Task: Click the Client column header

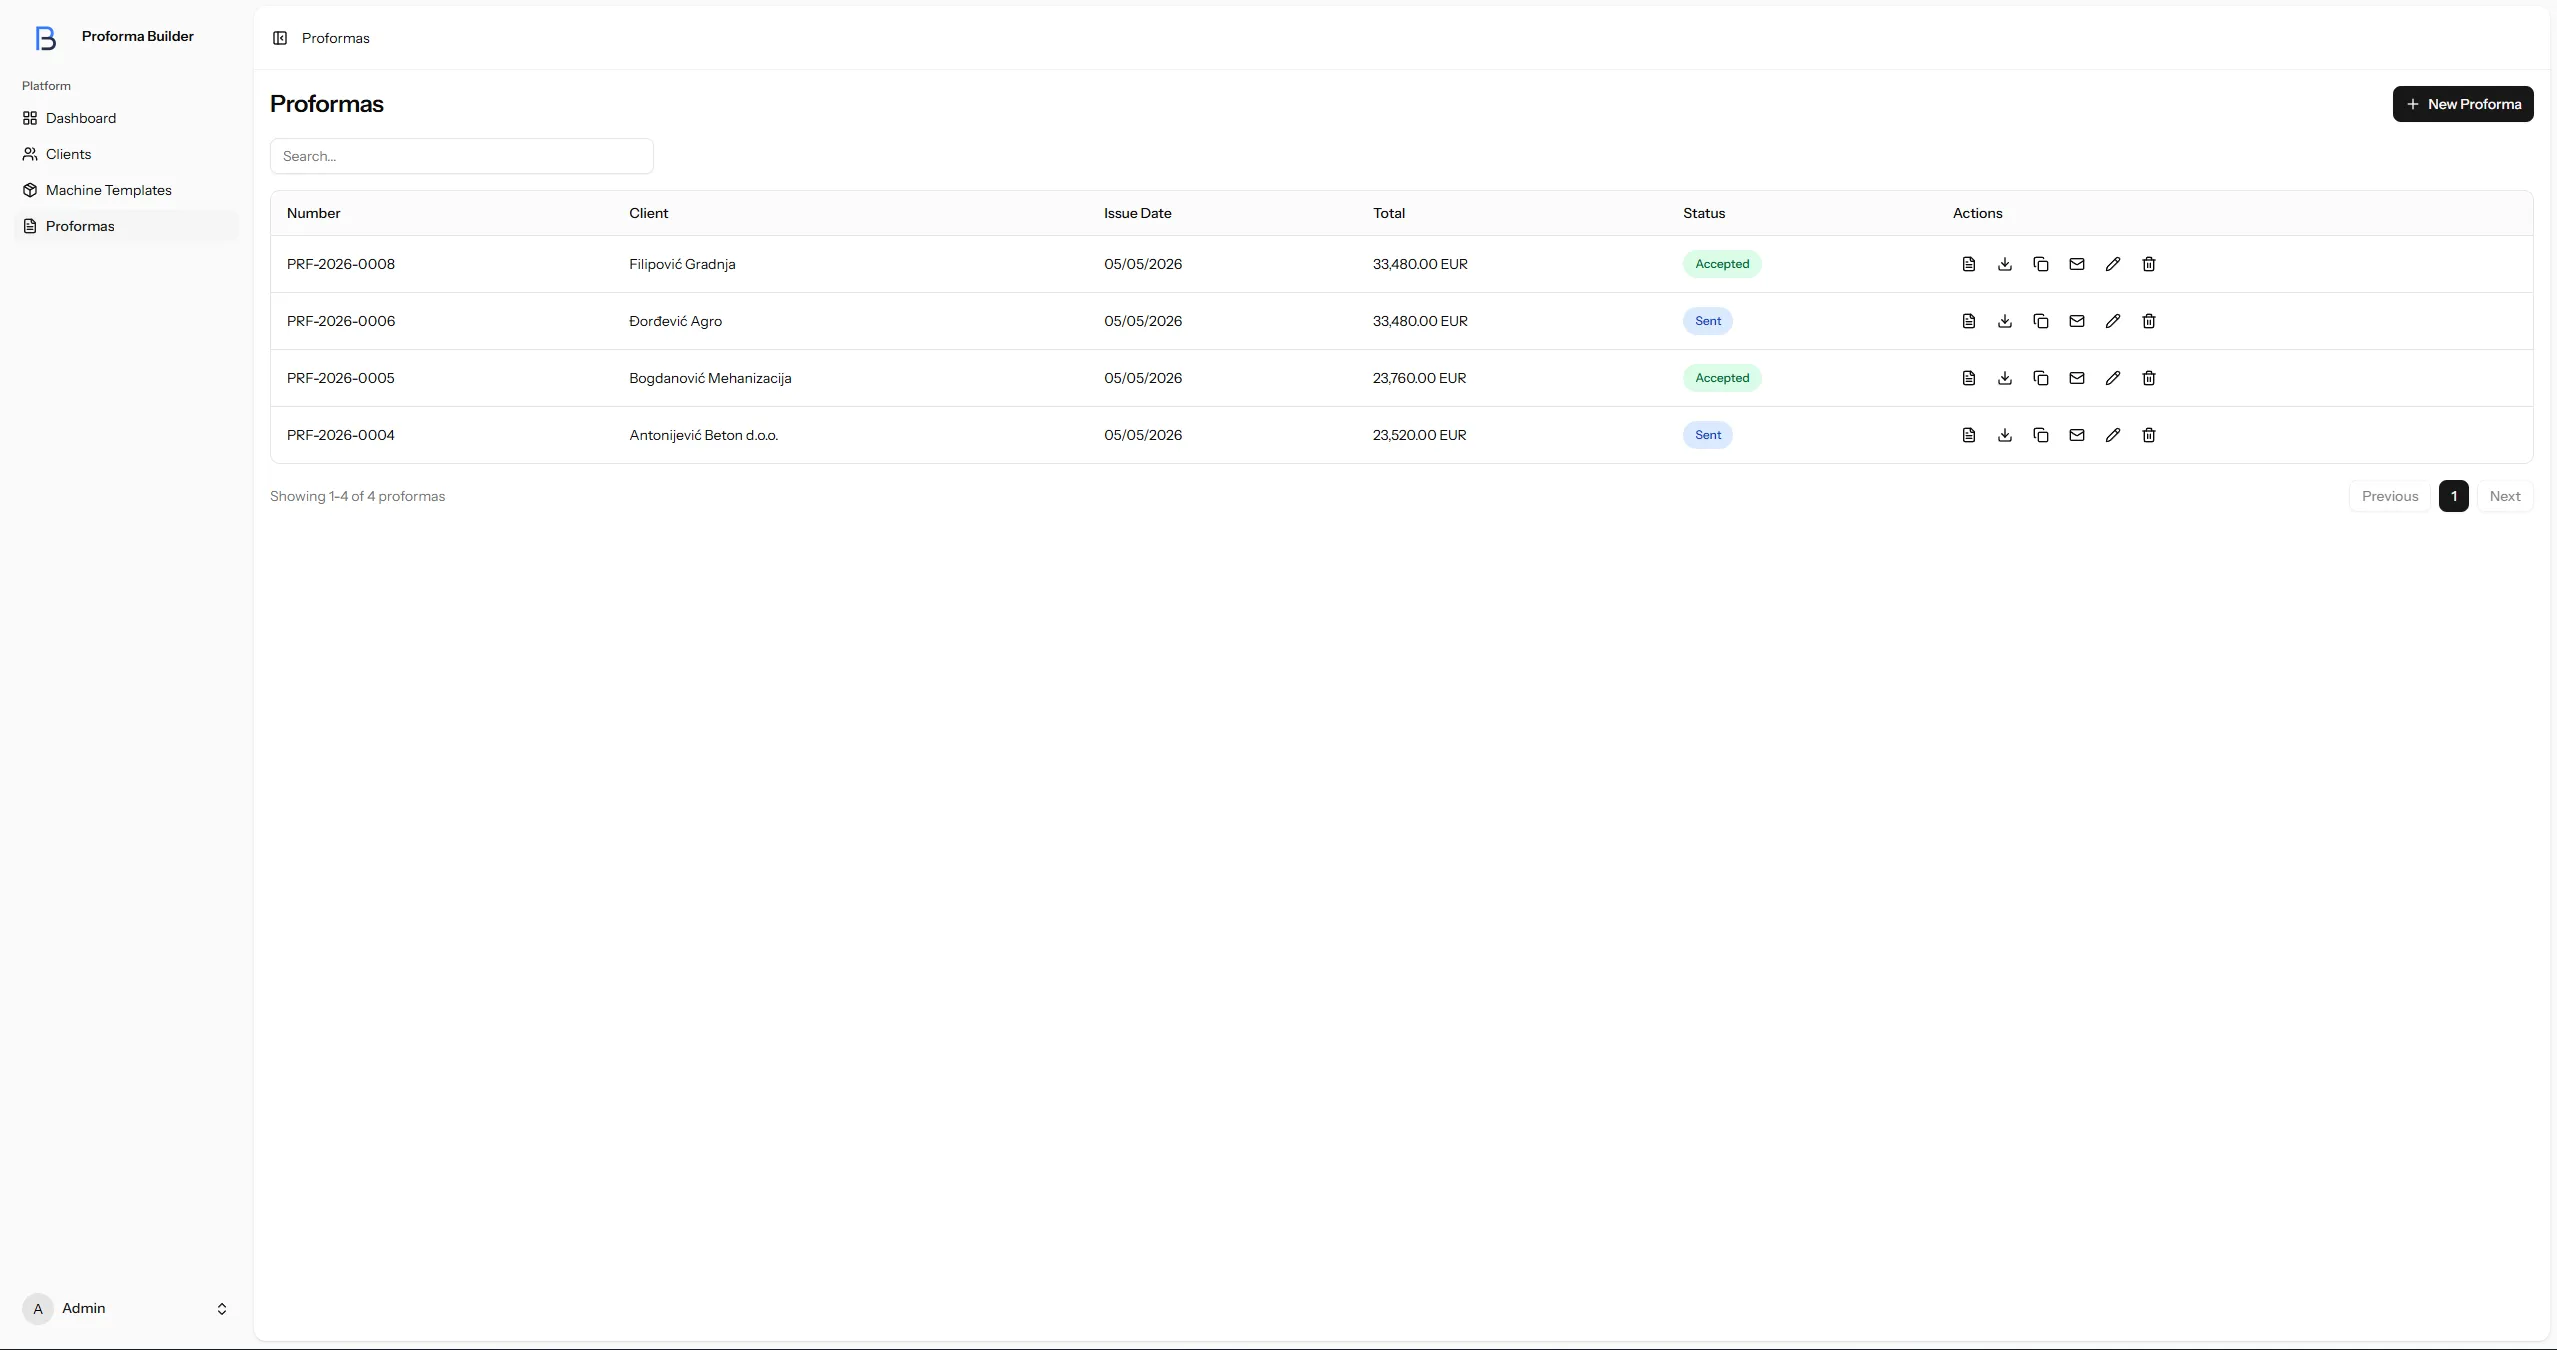Action: tap(648, 213)
